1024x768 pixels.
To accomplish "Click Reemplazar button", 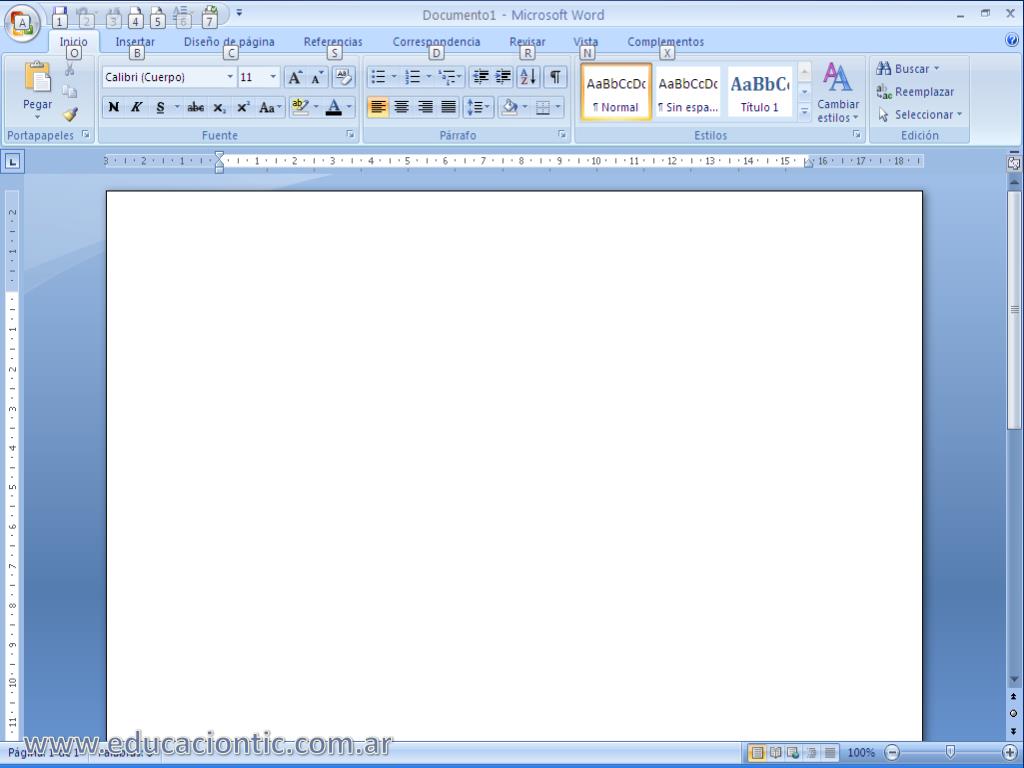I will (x=915, y=92).
